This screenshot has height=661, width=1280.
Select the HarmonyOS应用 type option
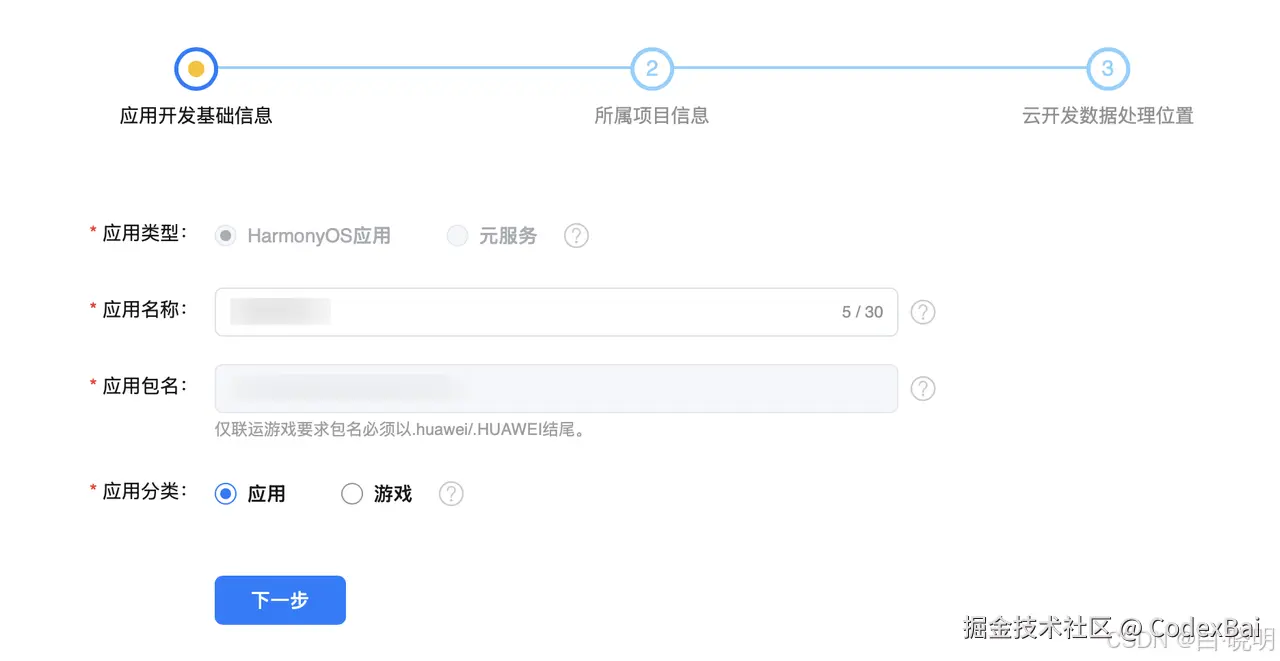225,235
